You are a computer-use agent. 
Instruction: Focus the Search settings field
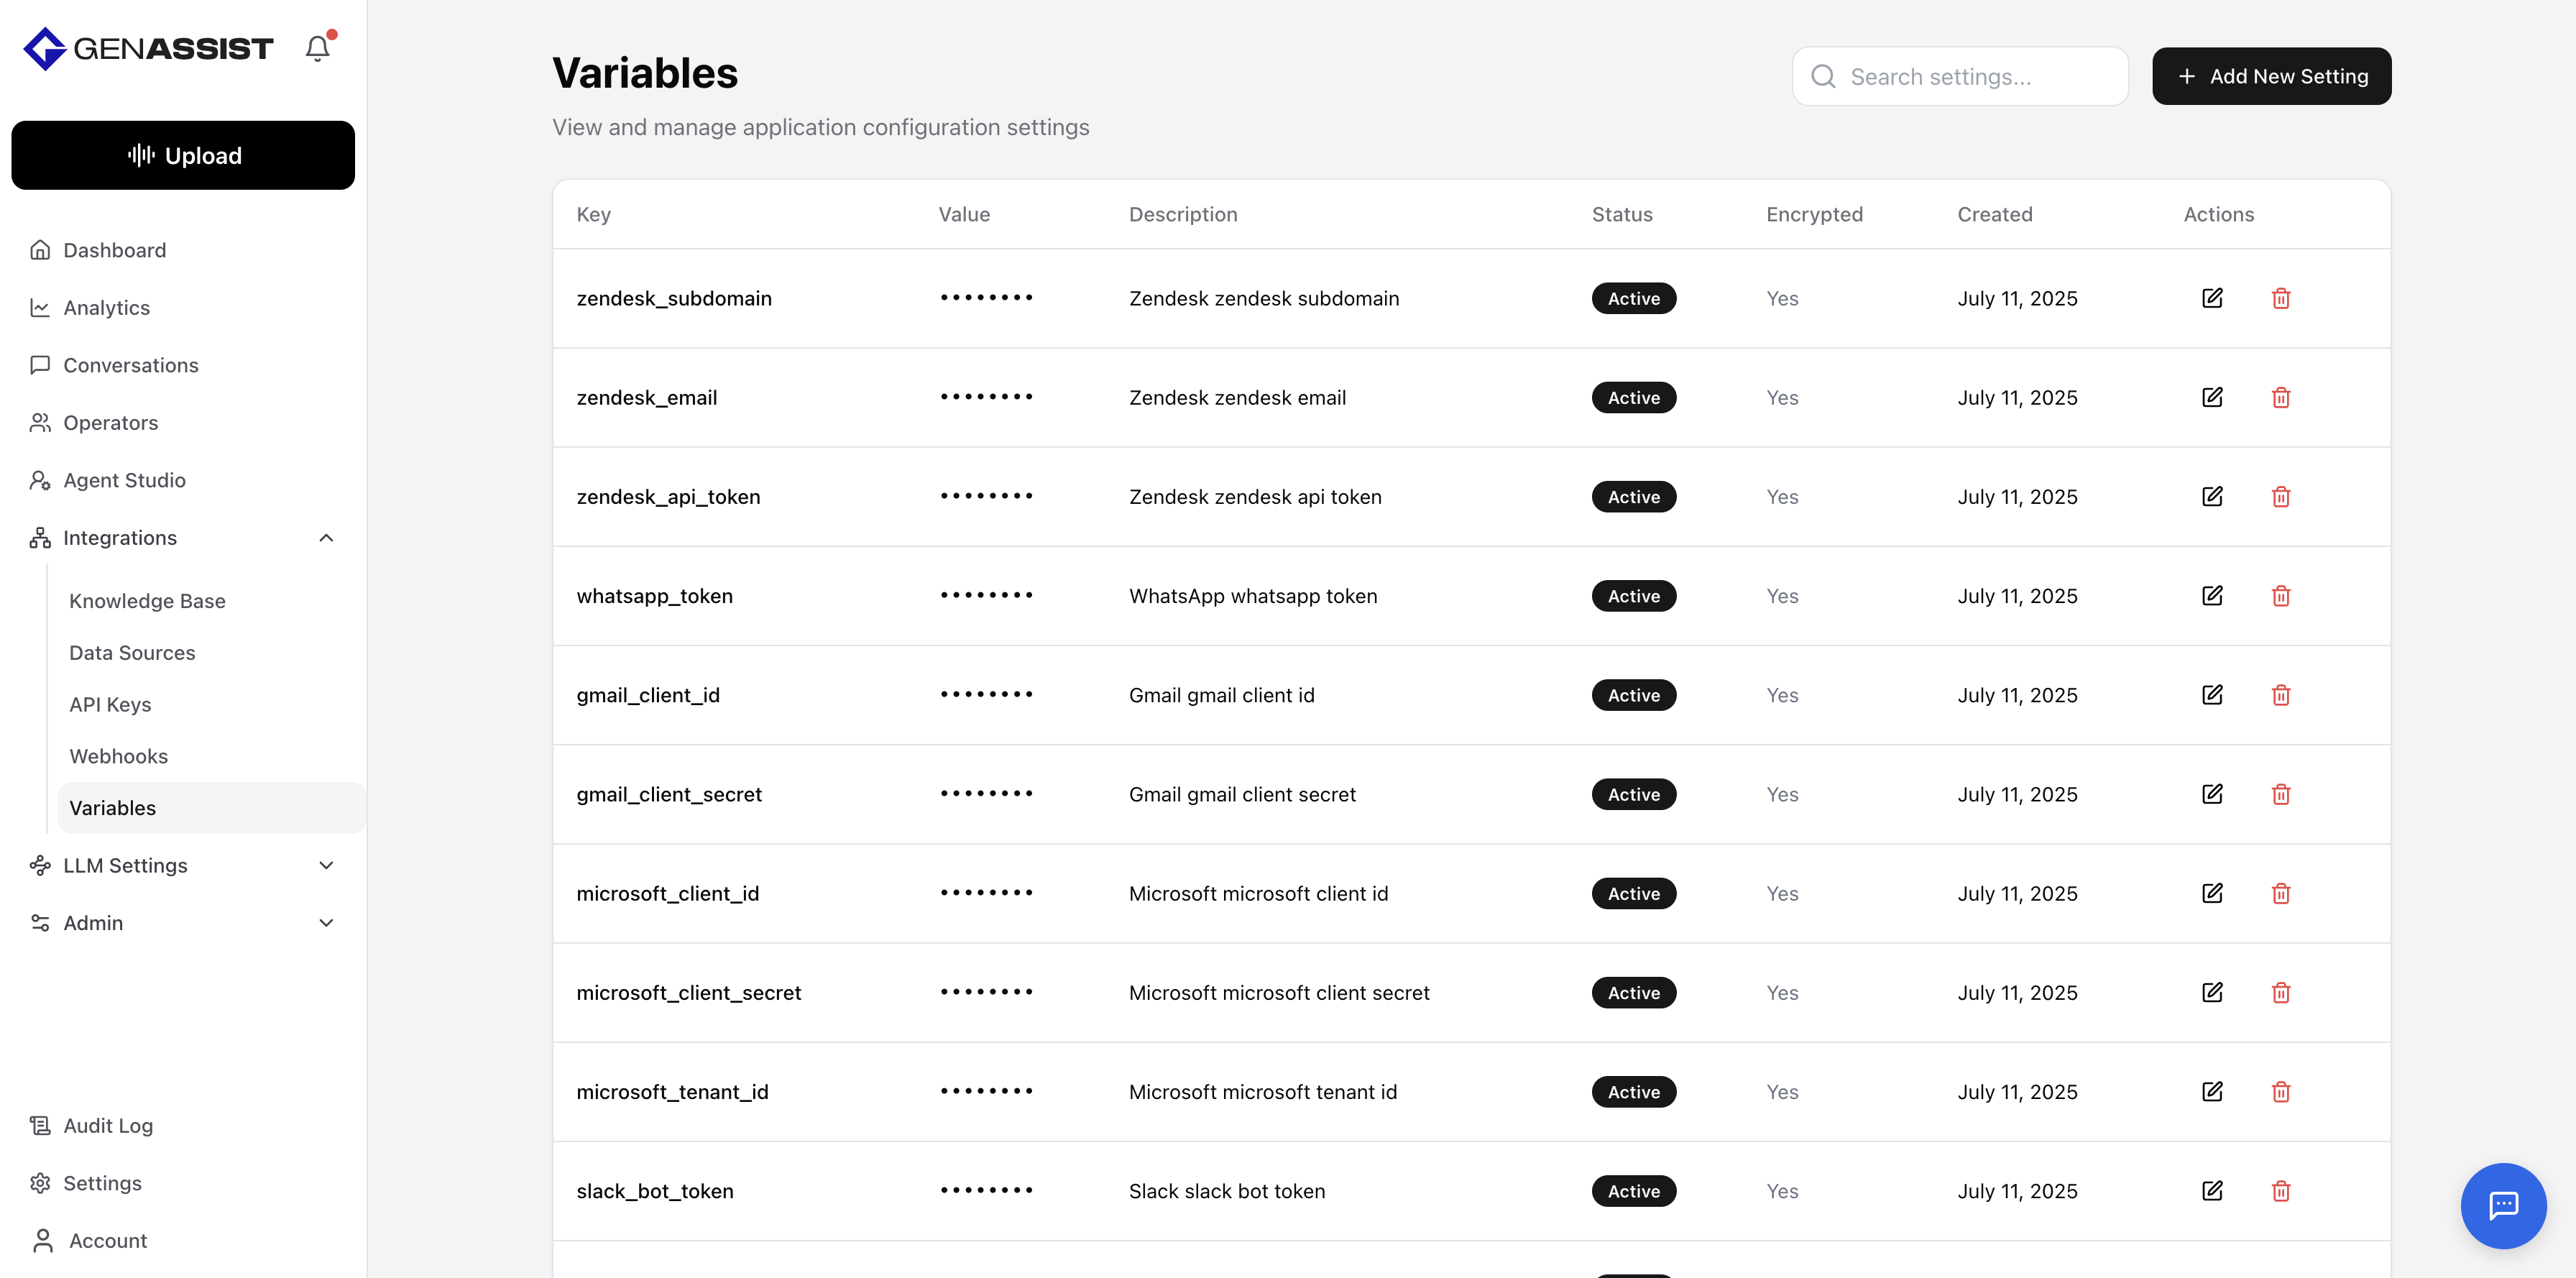coord(1975,77)
